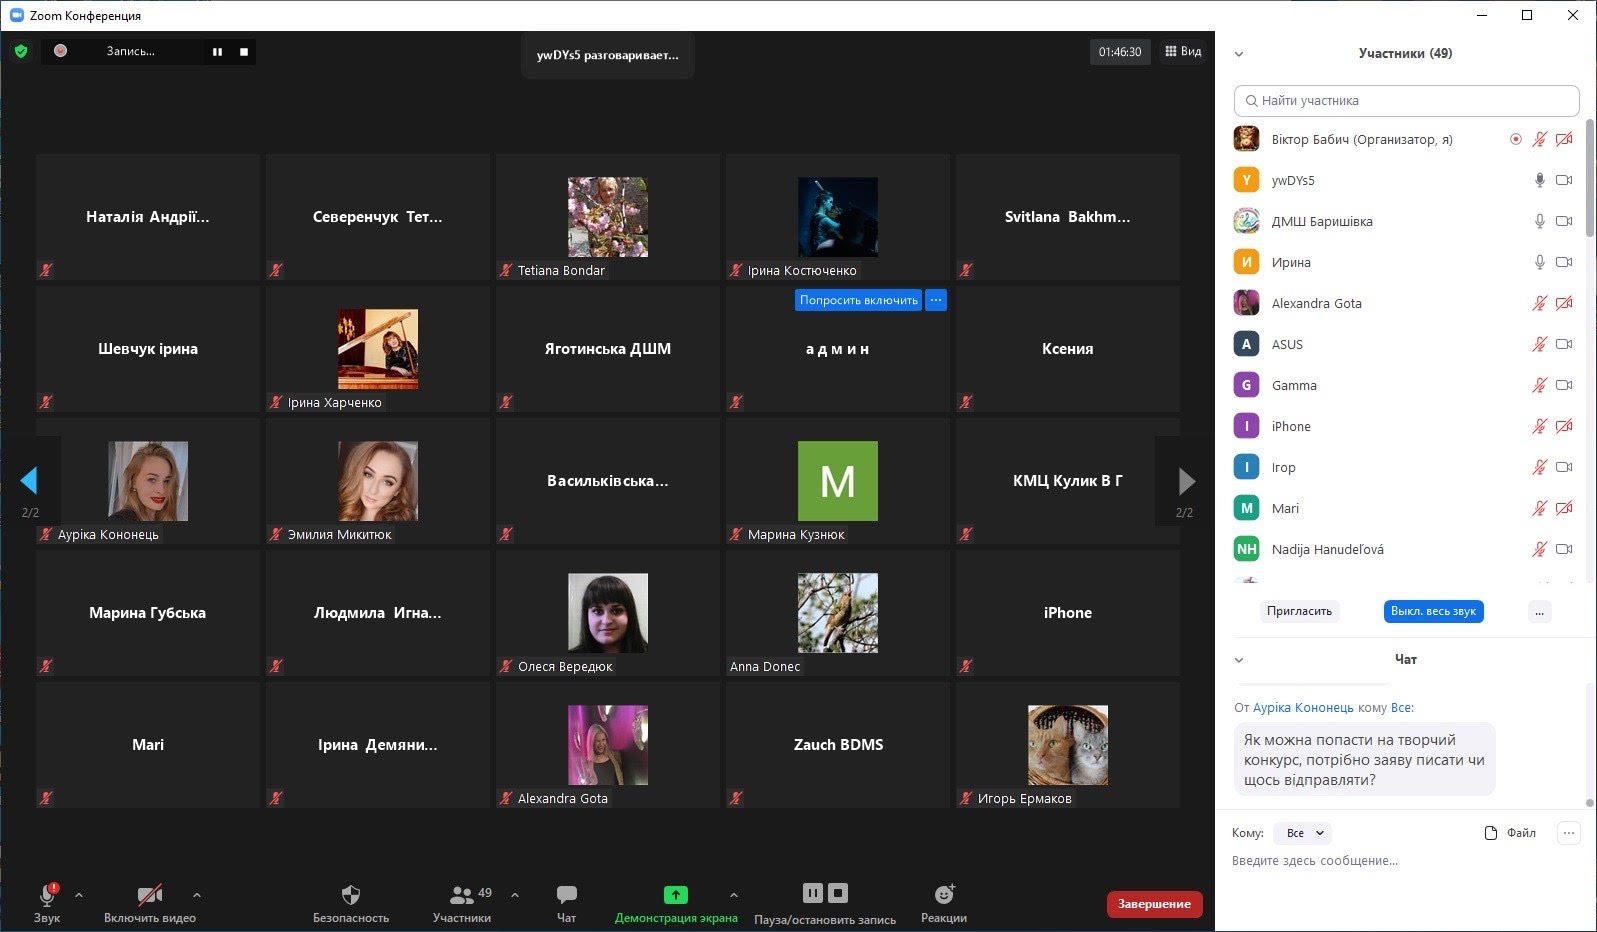Toggle camera with Включить видео button
Viewport: 1597px width, 932px height.
point(150,895)
